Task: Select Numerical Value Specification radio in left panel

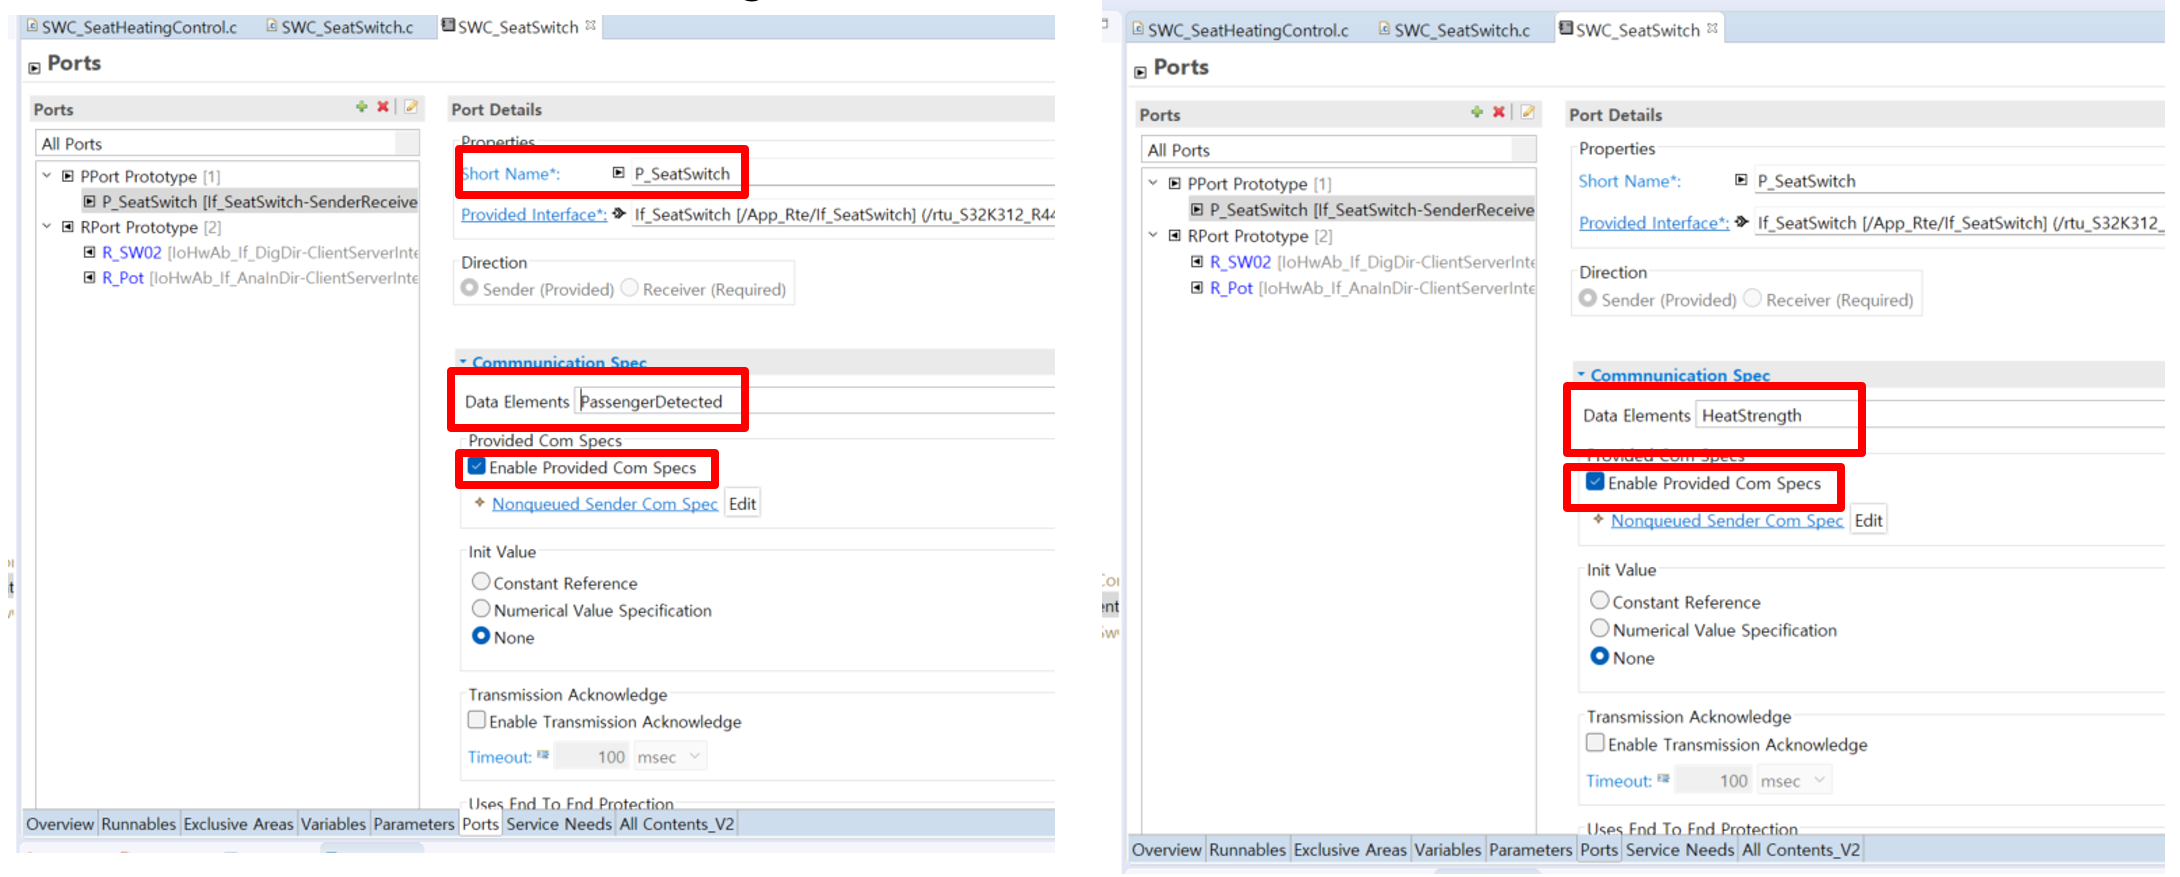Action: tap(481, 609)
